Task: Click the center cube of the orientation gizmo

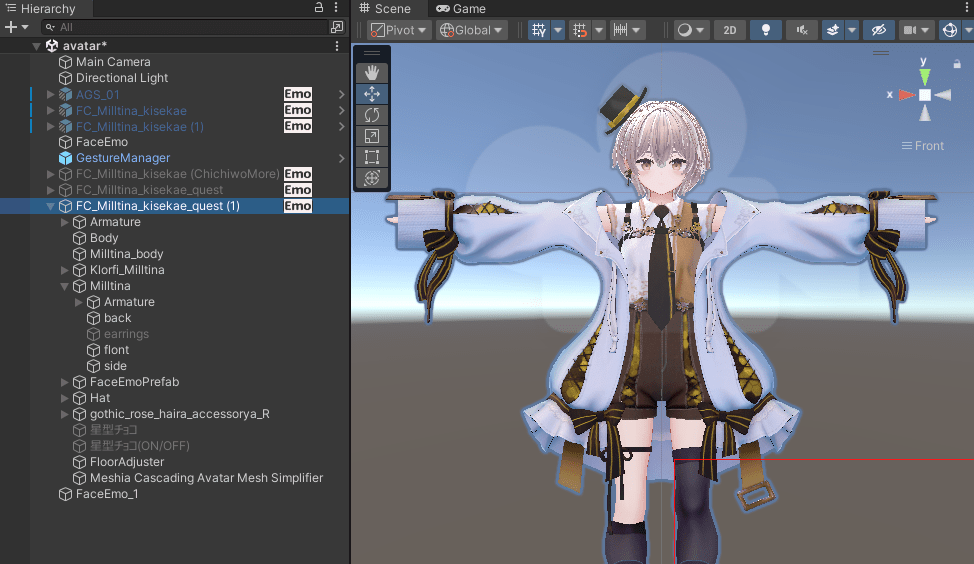Action: pyautogui.click(x=925, y=95)
